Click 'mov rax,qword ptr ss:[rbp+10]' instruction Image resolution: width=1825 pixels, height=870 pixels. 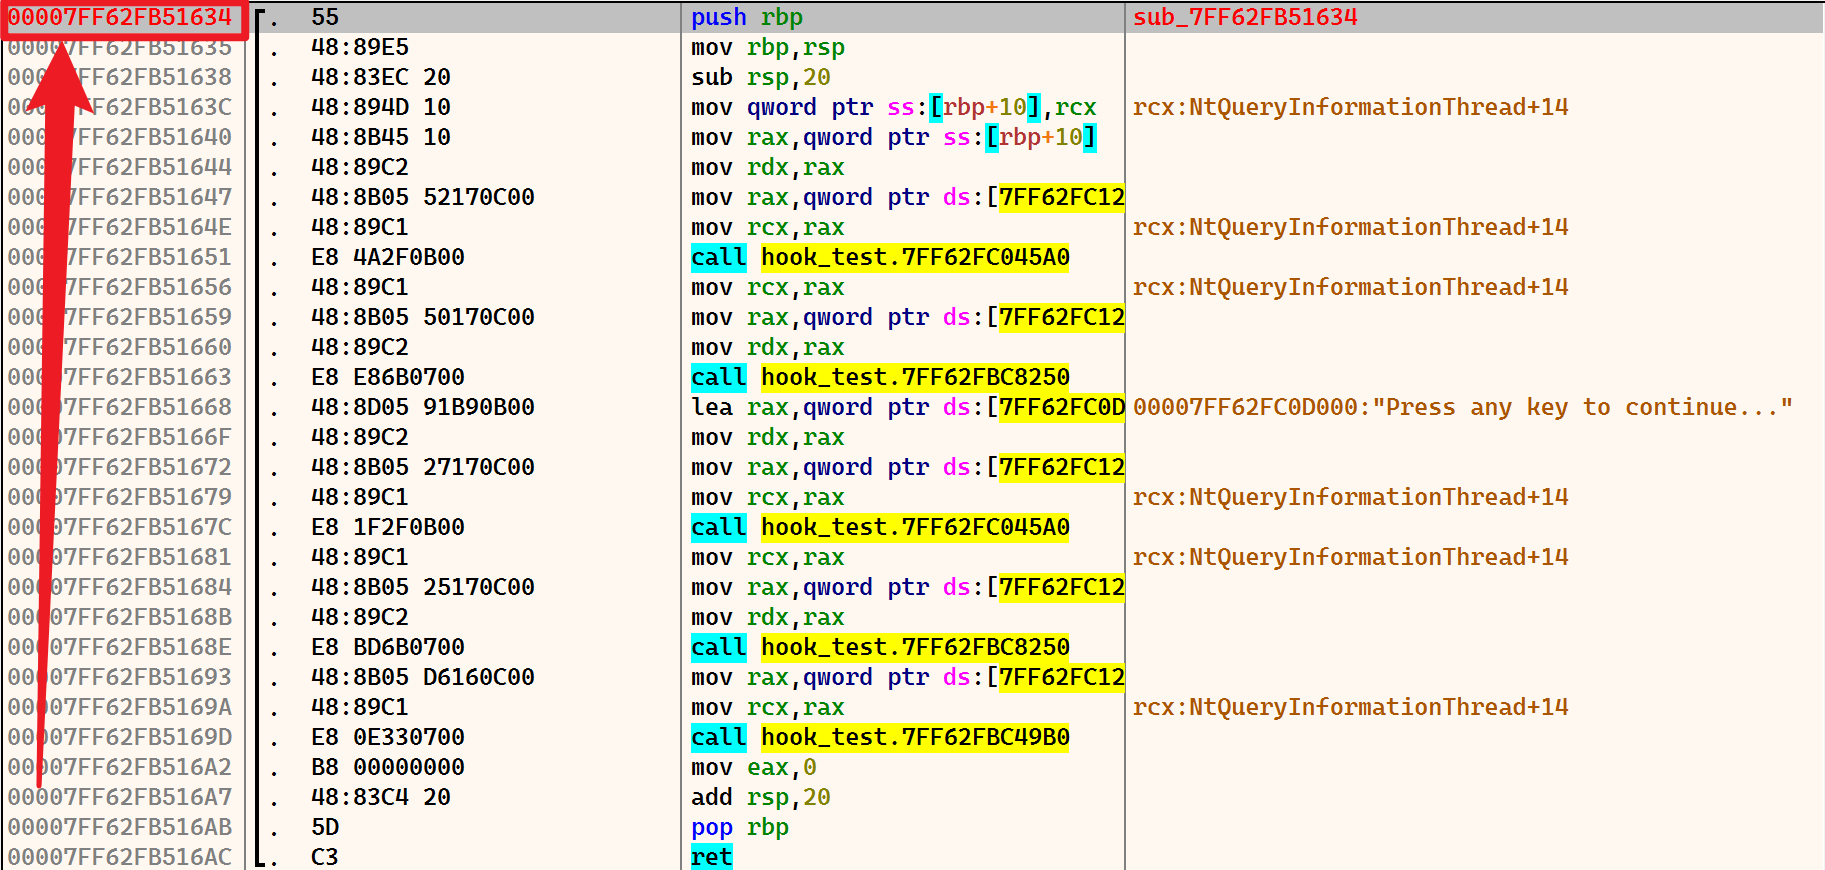click(894, 138)
